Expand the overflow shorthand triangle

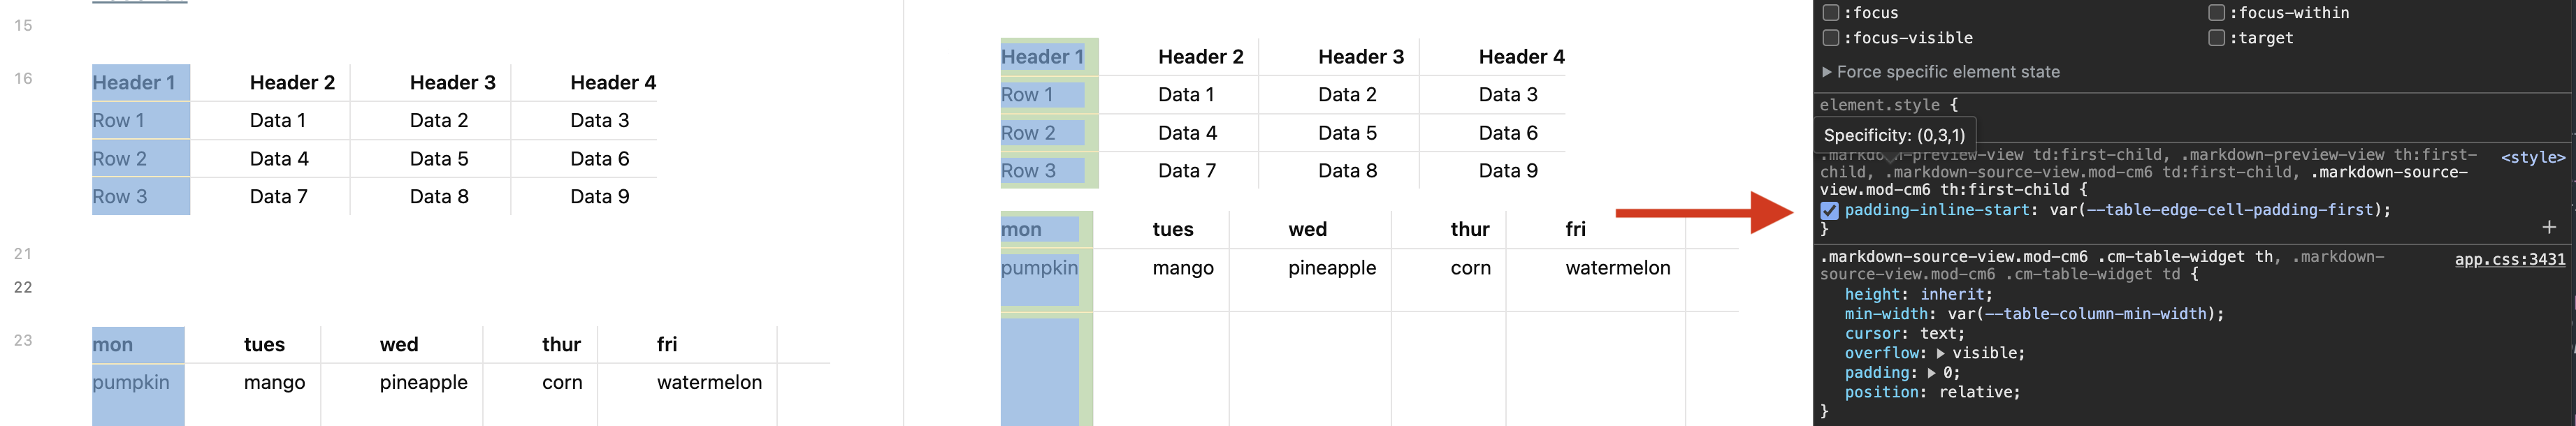coord(1940,353)
